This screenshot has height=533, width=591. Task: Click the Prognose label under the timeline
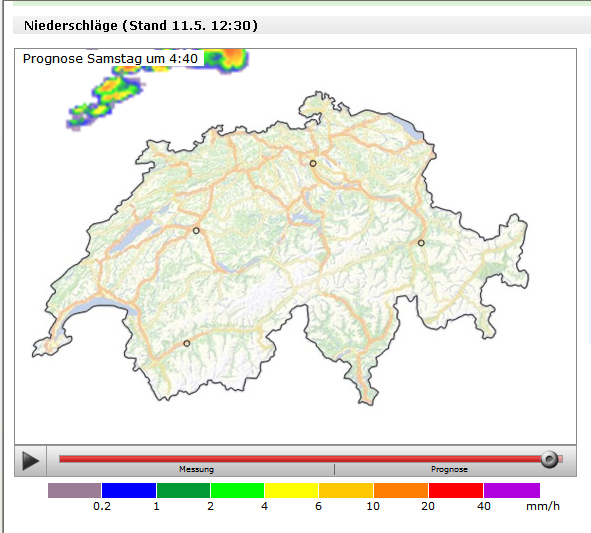[449, 469]
